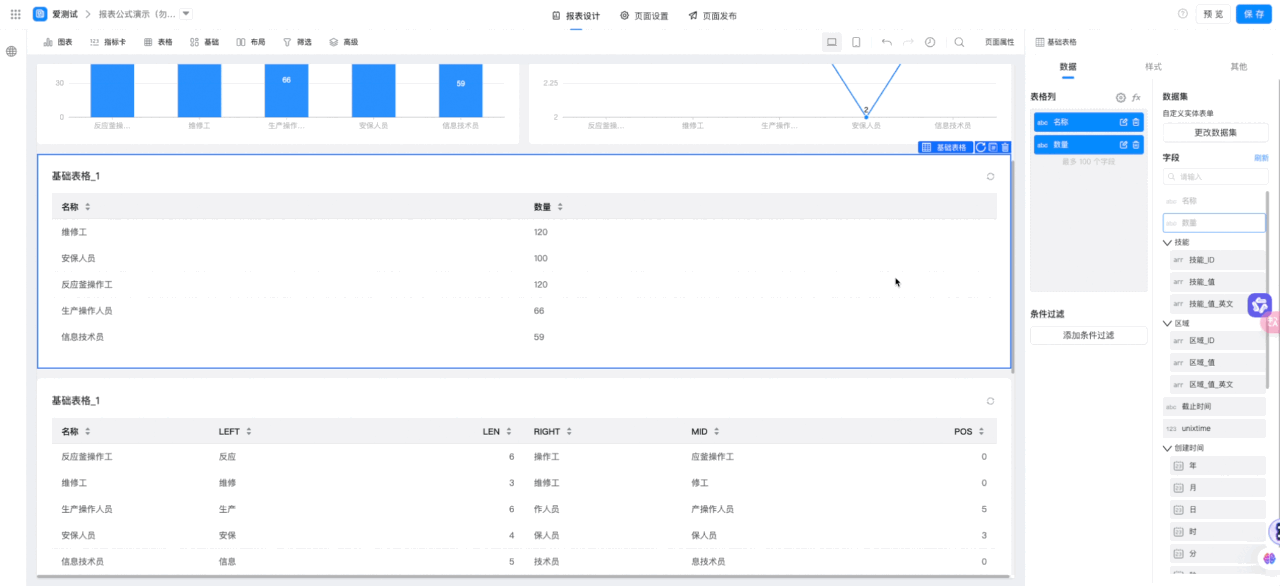Screen dimensions: 1280x586
Task: Click the purple AI assistant floating icon
Action: pyautogui.click(x=1259, y=305)
